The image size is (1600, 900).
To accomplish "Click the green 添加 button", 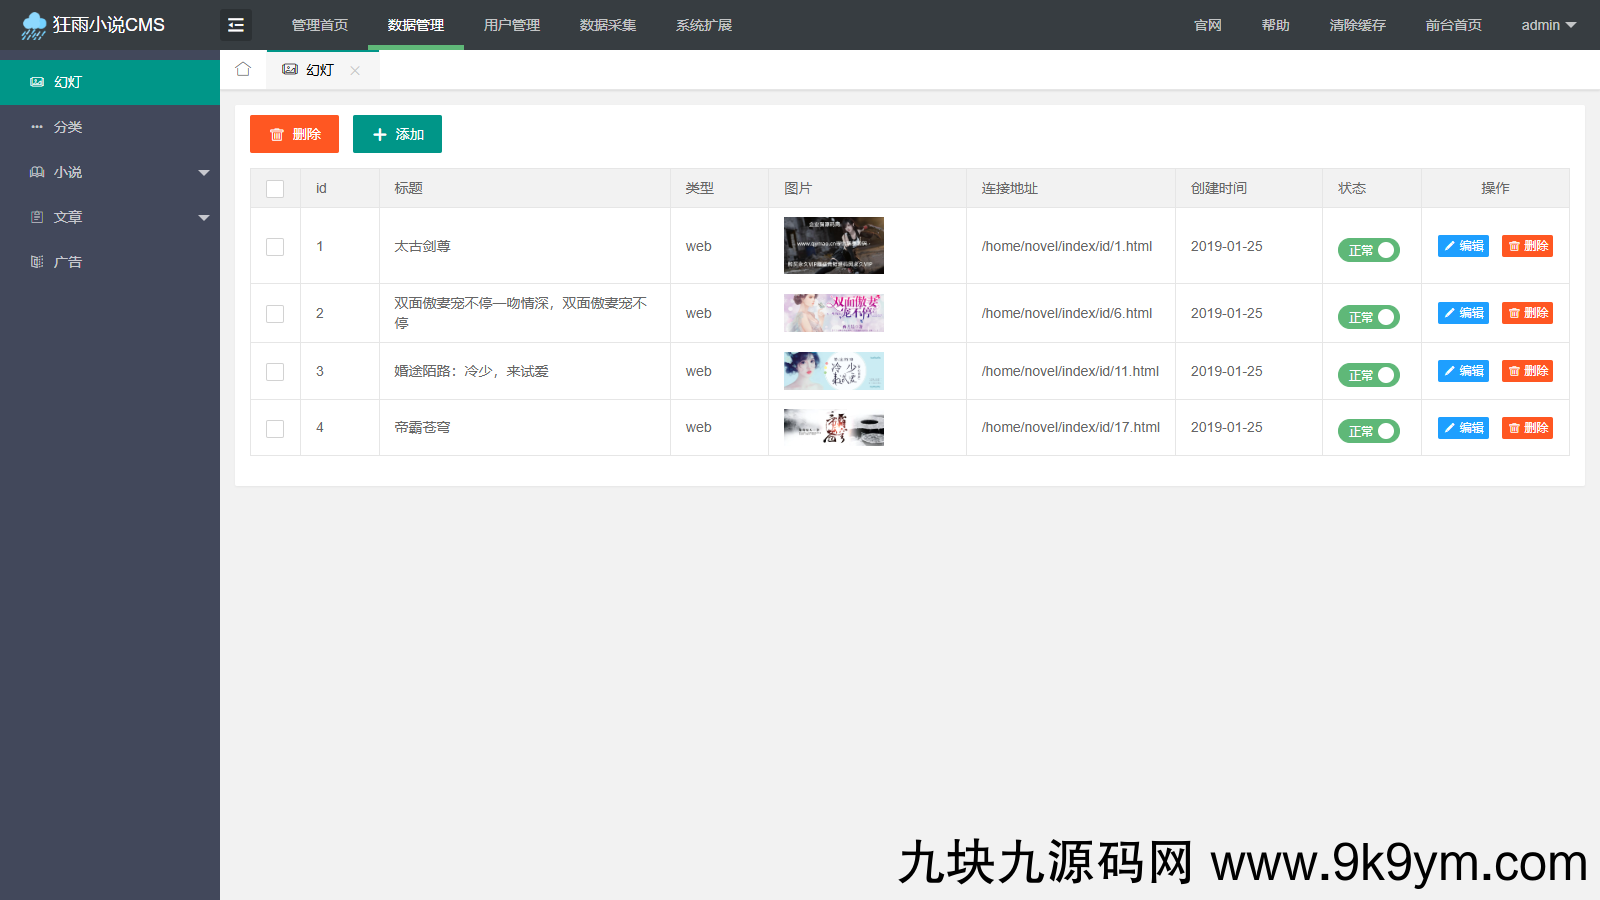I will (397, 134).
